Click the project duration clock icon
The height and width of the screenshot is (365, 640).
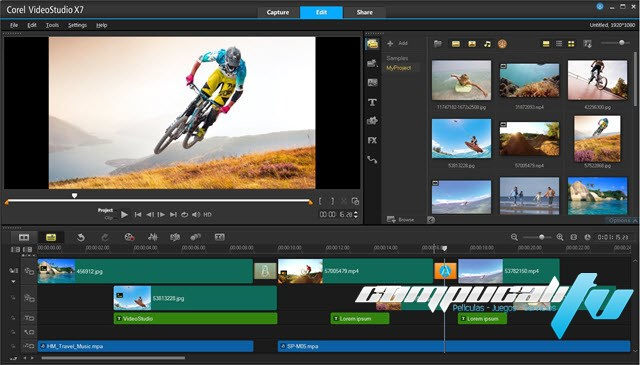(587, 237)
